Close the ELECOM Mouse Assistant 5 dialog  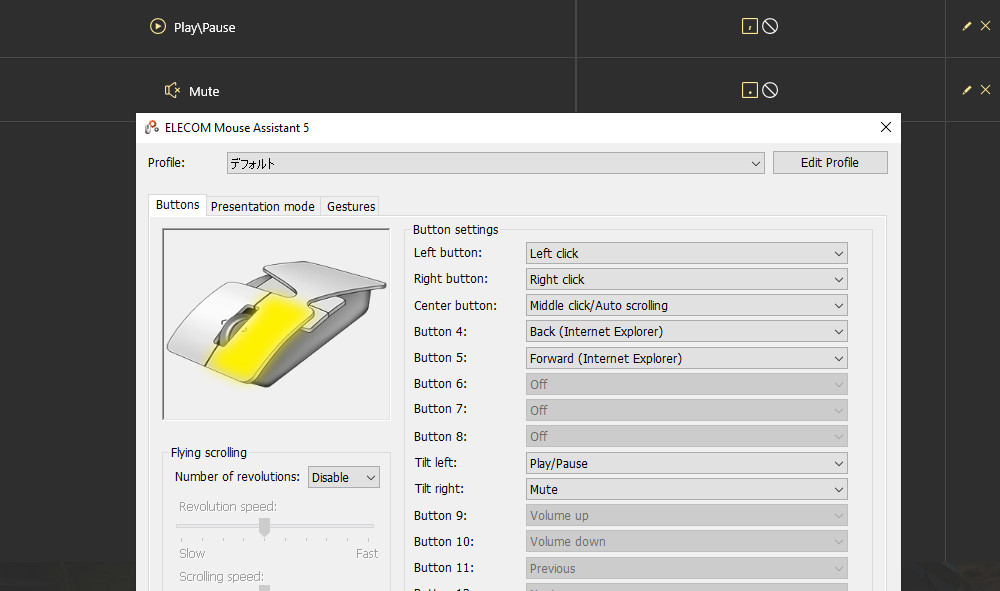(x=886, y=127)
